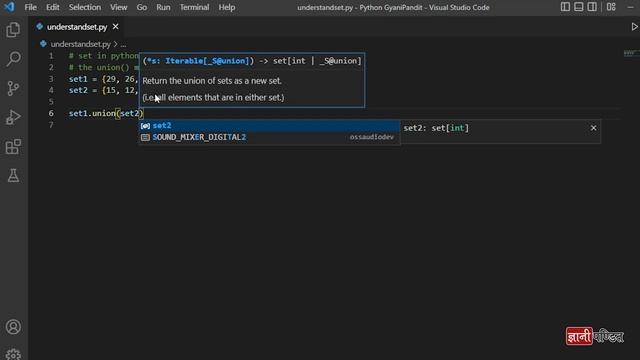Open the Terminal menu
This screenshot has width=640, height=360.
[194, 7]
